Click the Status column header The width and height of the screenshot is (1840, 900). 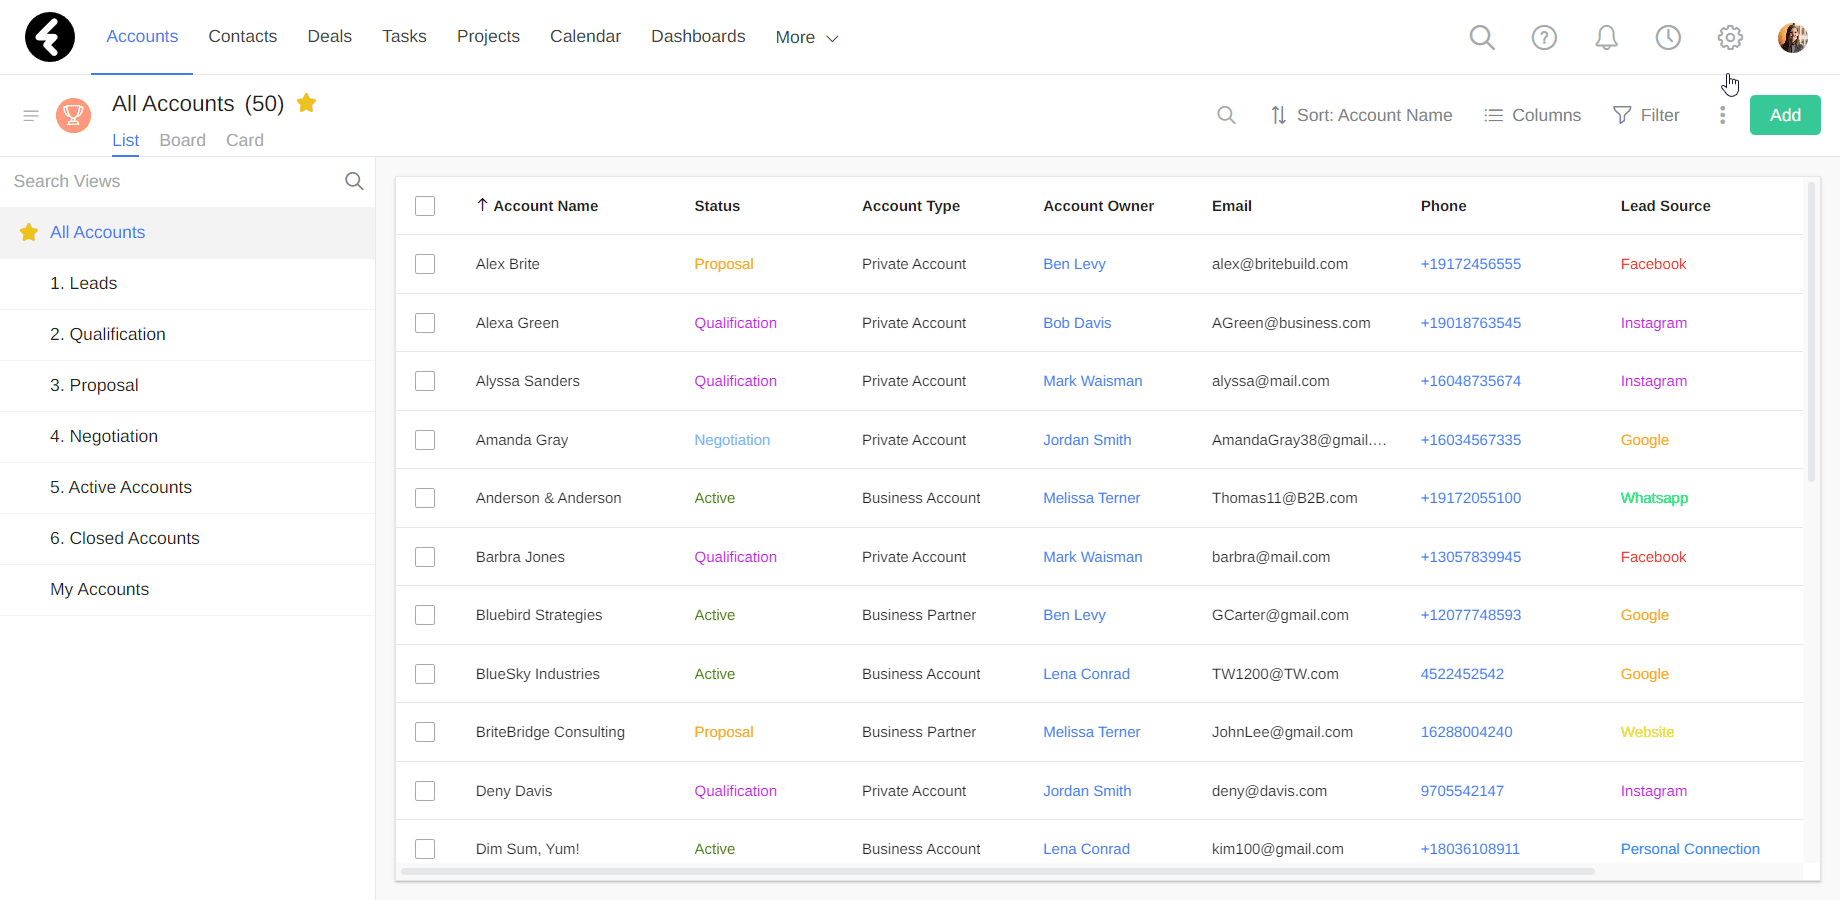point(717,206)
